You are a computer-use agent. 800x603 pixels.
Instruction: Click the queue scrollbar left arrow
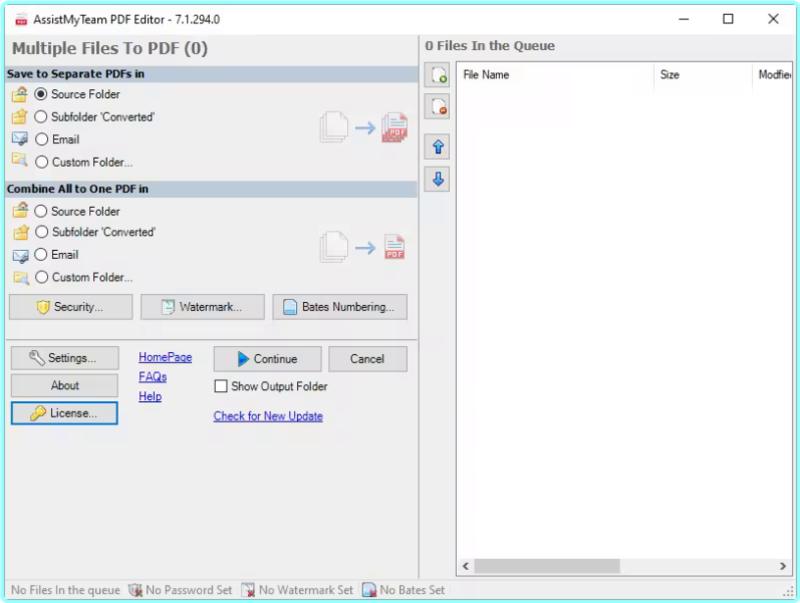pos(465,566)
